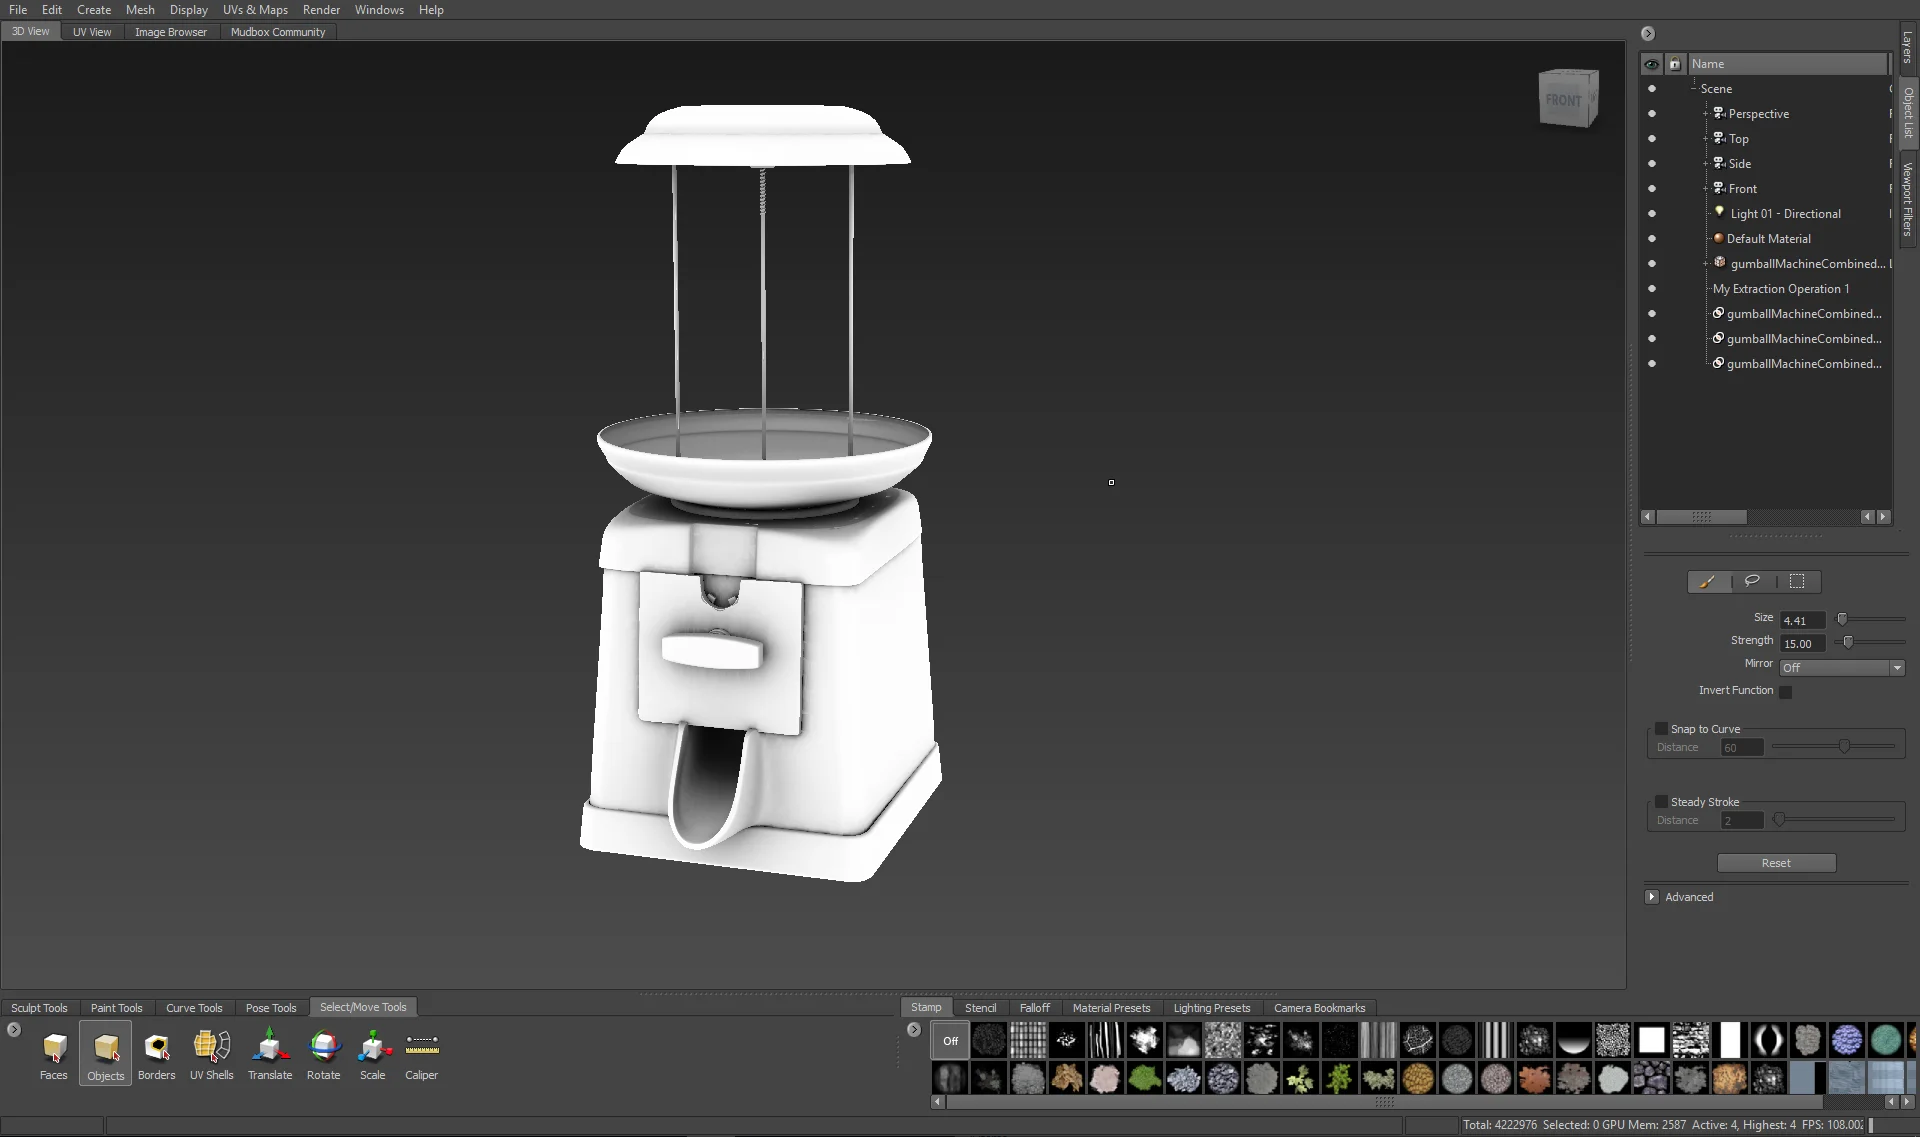Adjust the Strength slider
The height and width of the screenshot is (1137, 1920).
pyautogui.click(x=1848, y=642)
